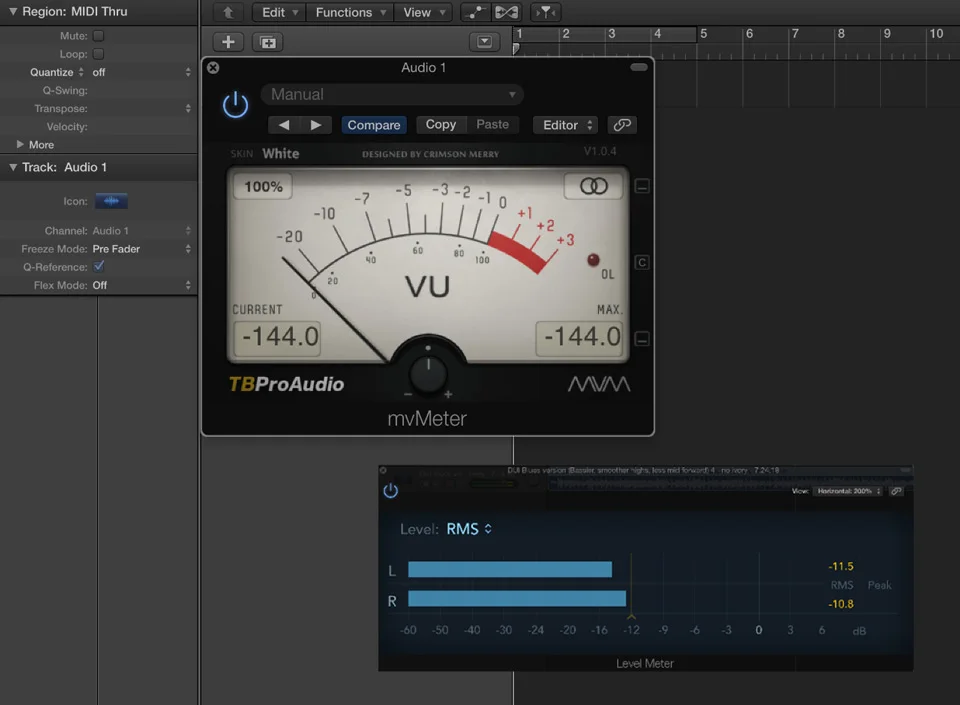This screenshot has height=705, width=960.
Task: Click the Copy button in plugin header
Action: point(441,124)
